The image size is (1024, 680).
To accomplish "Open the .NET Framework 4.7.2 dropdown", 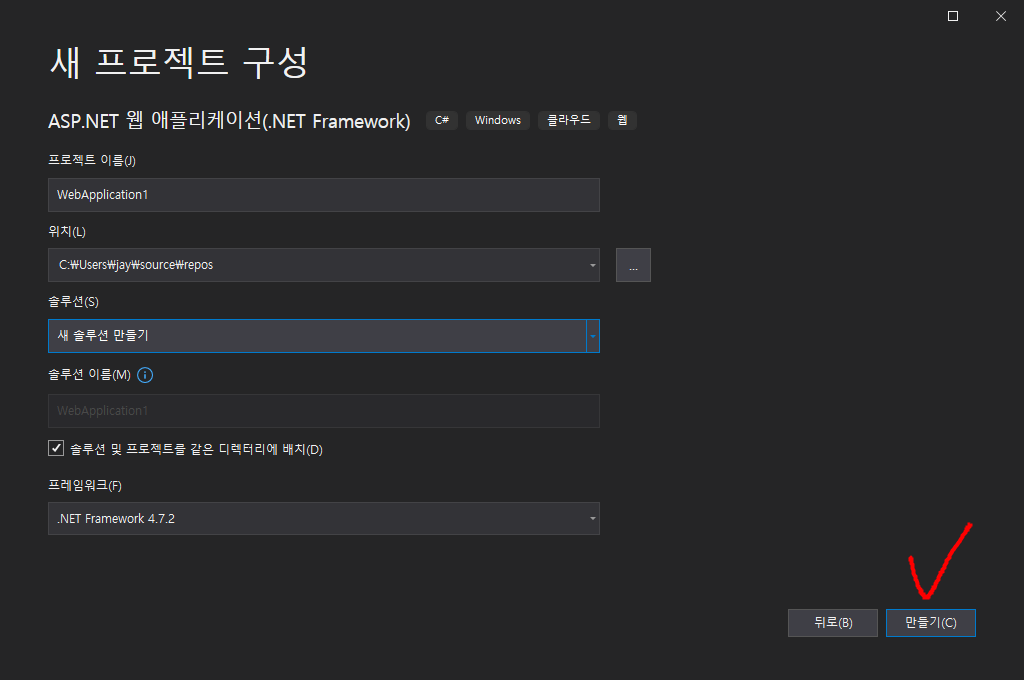I will tap(324, 519).
